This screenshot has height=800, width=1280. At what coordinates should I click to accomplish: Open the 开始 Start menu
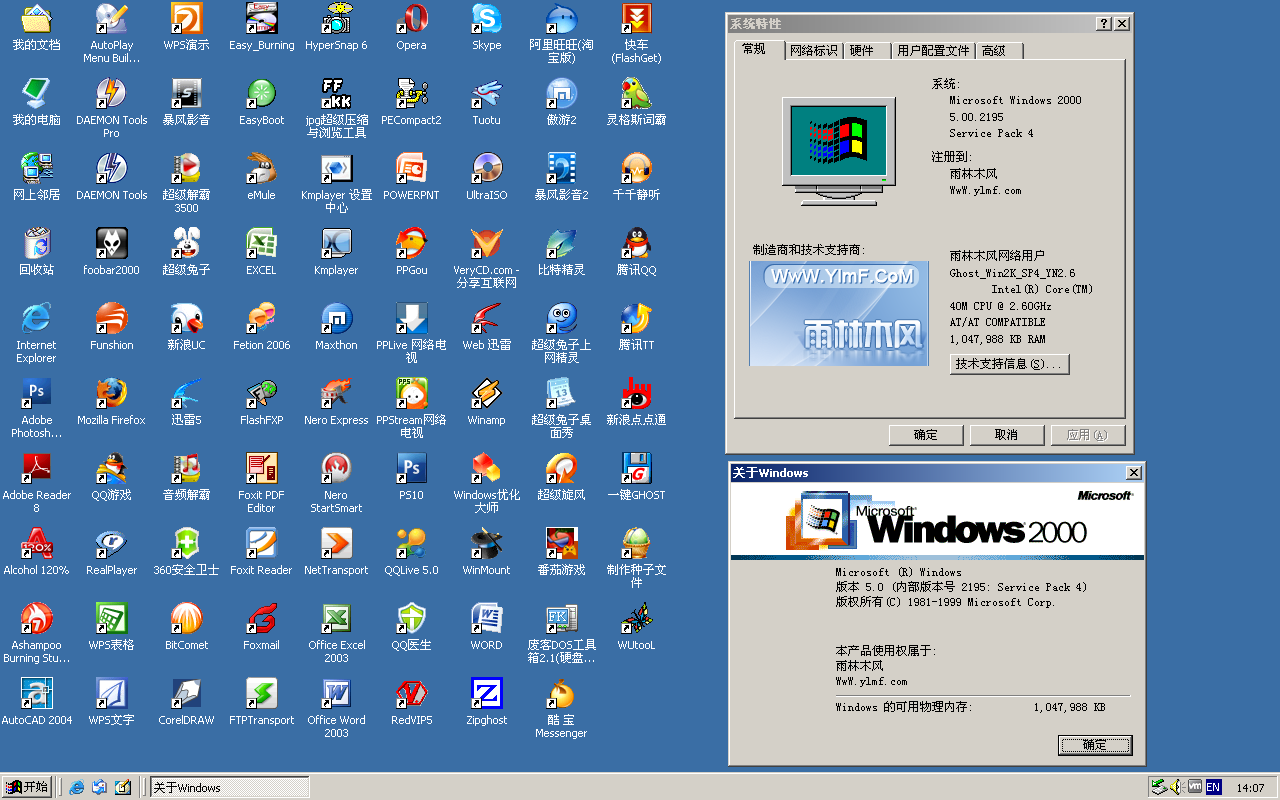[x=27, y=787]
